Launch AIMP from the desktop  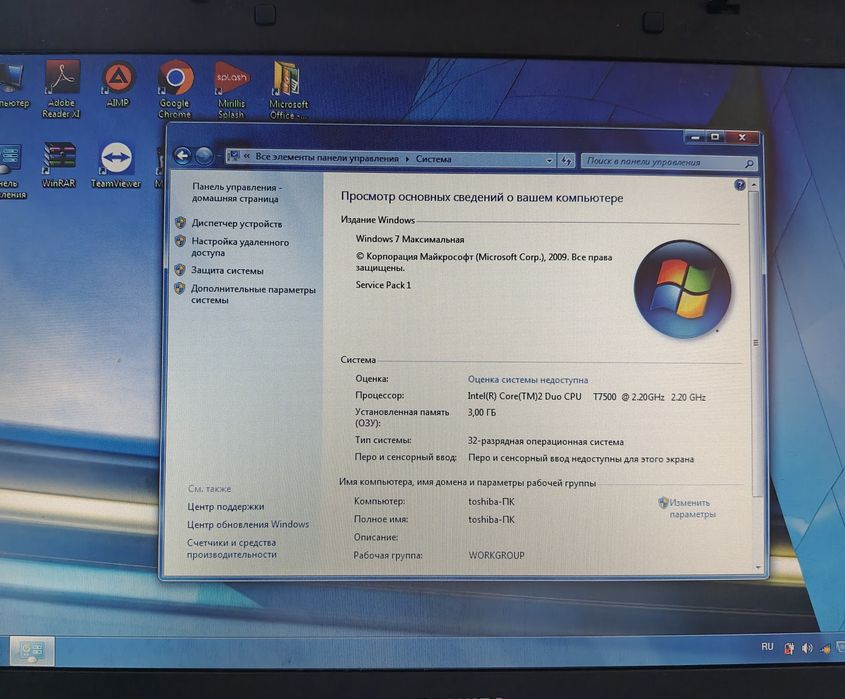117,85
